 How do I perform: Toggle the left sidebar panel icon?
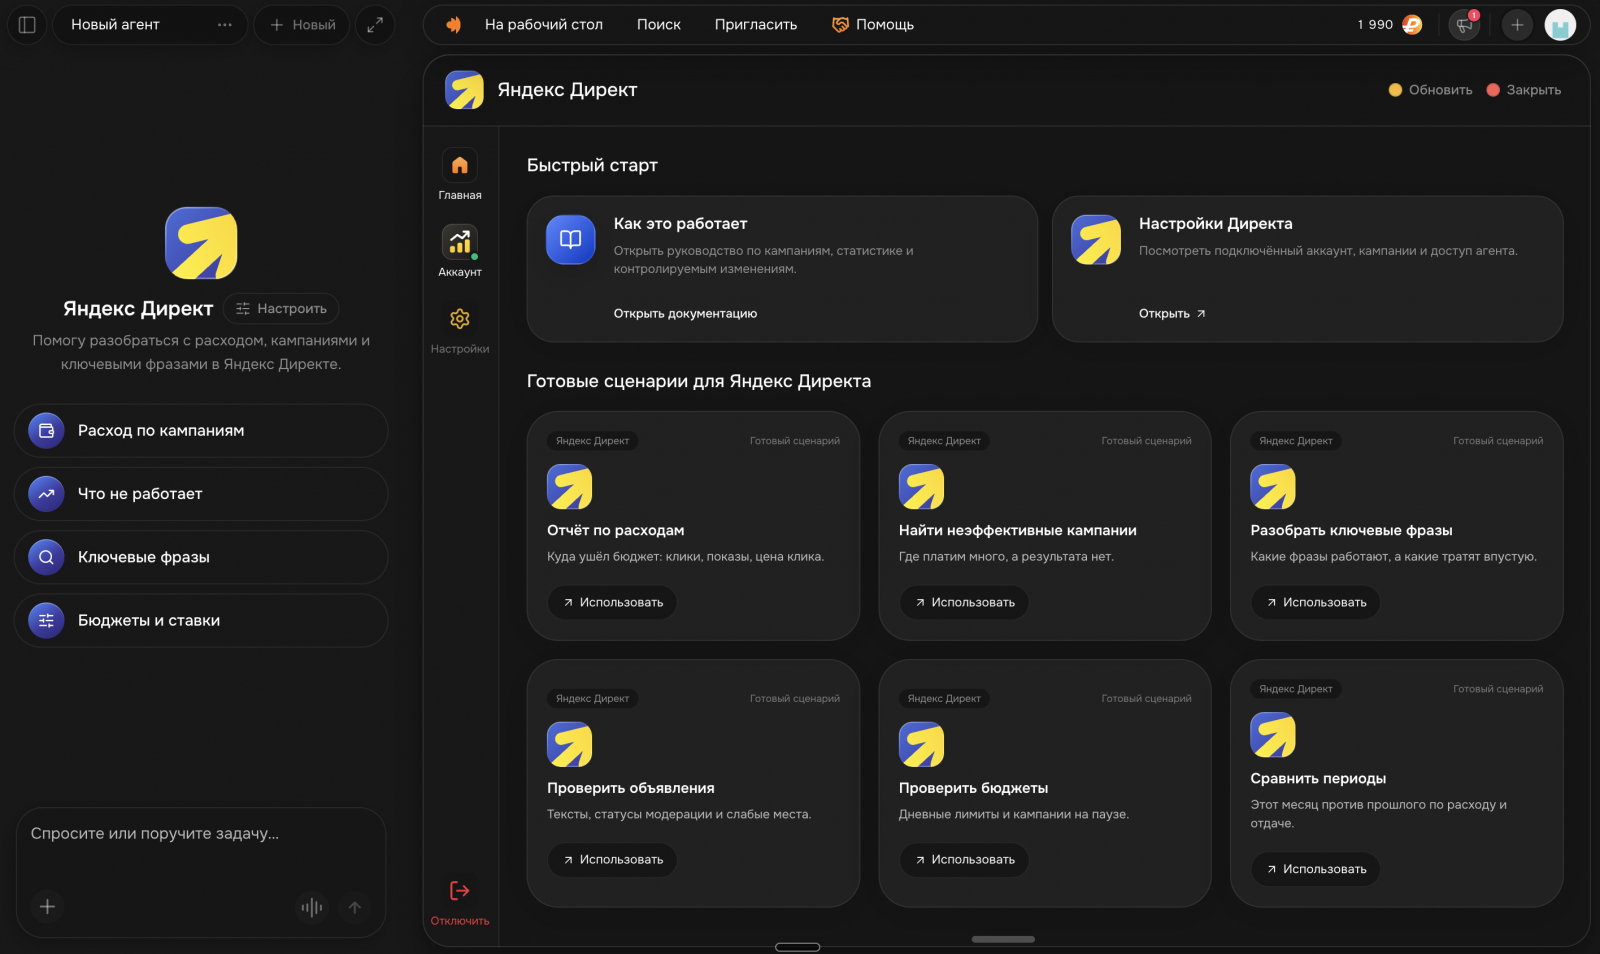click(x=27, y=25)
